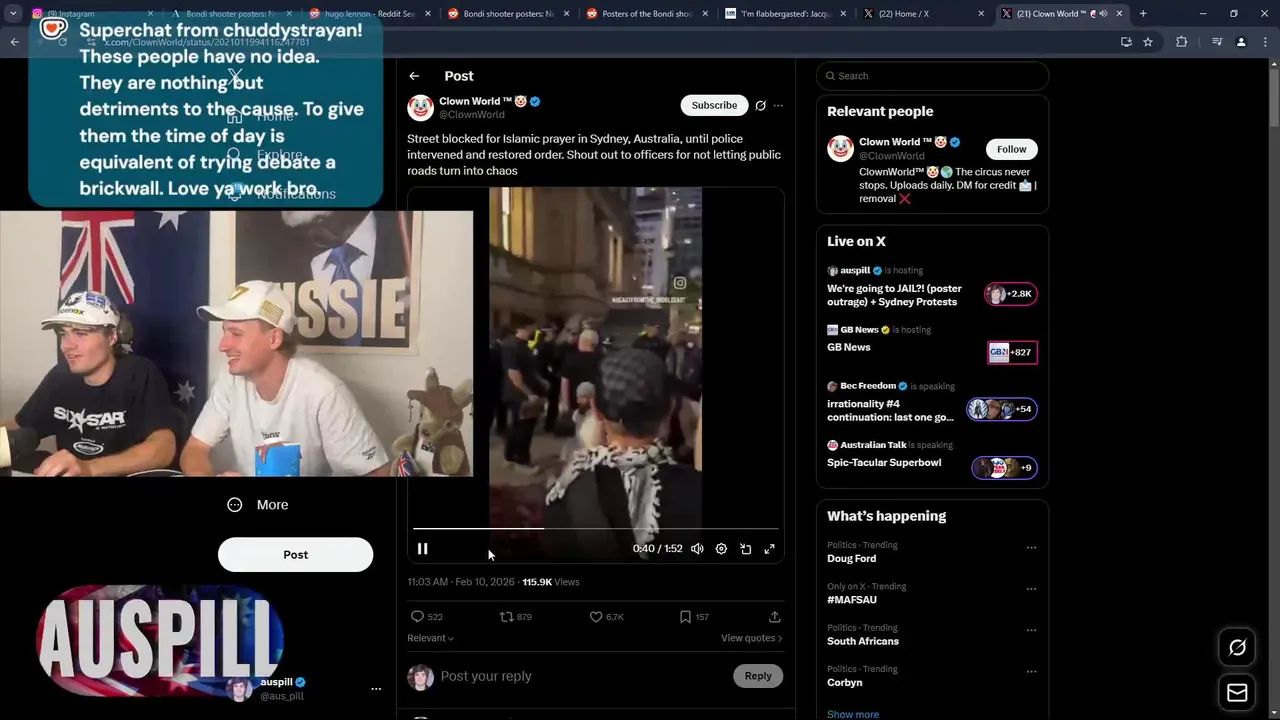Click the grey Reply button

pyautogui.click(x=758, y=676)
